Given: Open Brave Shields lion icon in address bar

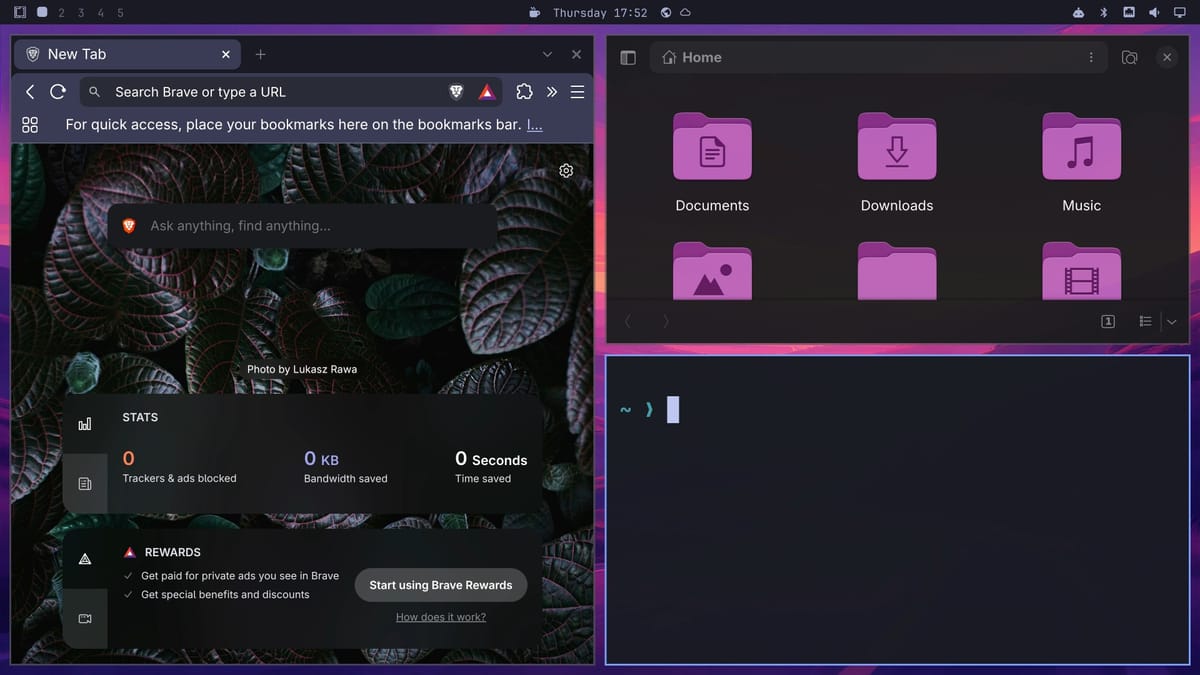Looking at the screenshot, I should [457, 91].
